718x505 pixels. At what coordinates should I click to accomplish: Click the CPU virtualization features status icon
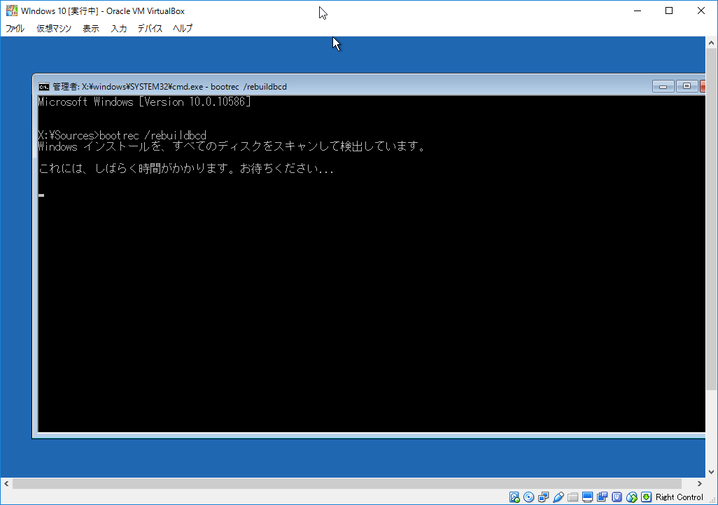tap(617, 497)
